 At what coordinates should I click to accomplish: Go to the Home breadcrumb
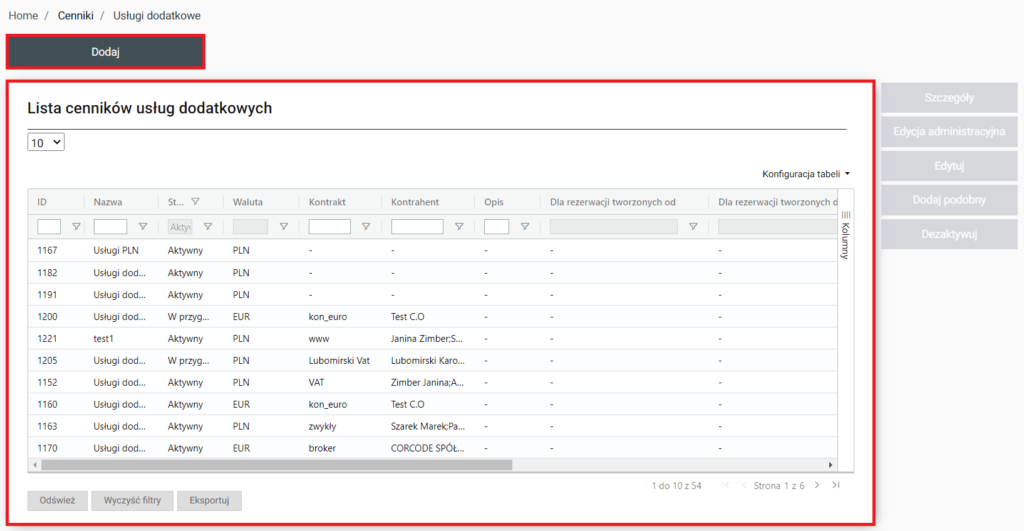(x=23, y=16)
